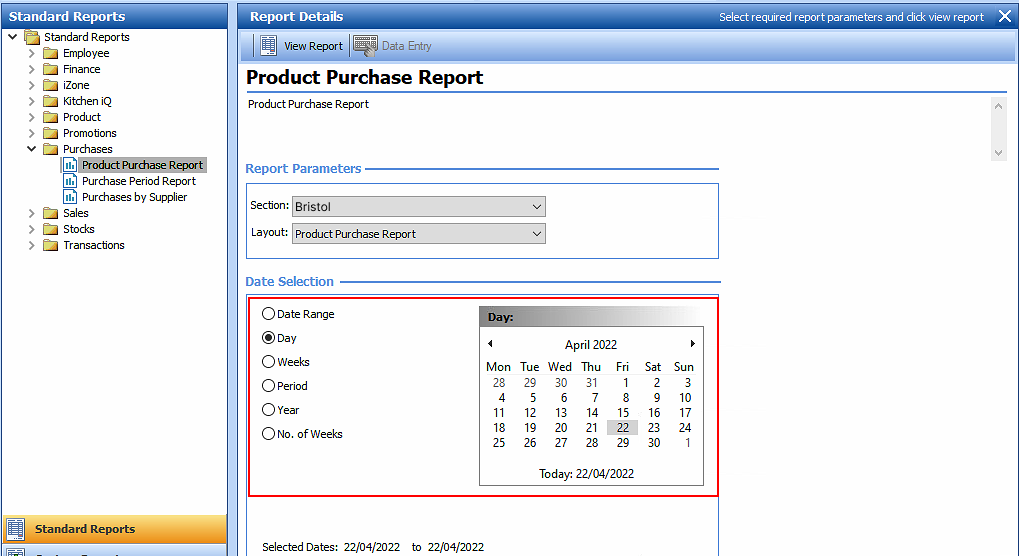Select the Date Range radio option

(x=269, y=314)
